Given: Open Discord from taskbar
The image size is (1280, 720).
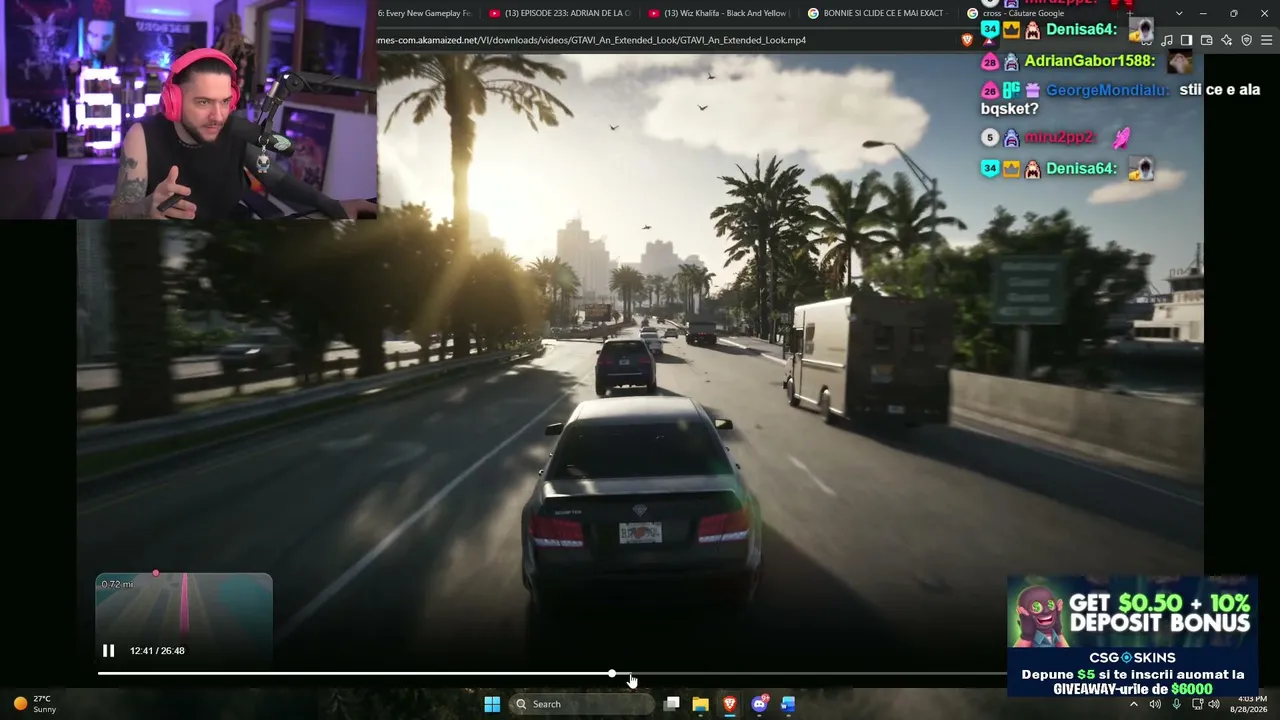Looking at the screenshot, I should pos(759,704).
